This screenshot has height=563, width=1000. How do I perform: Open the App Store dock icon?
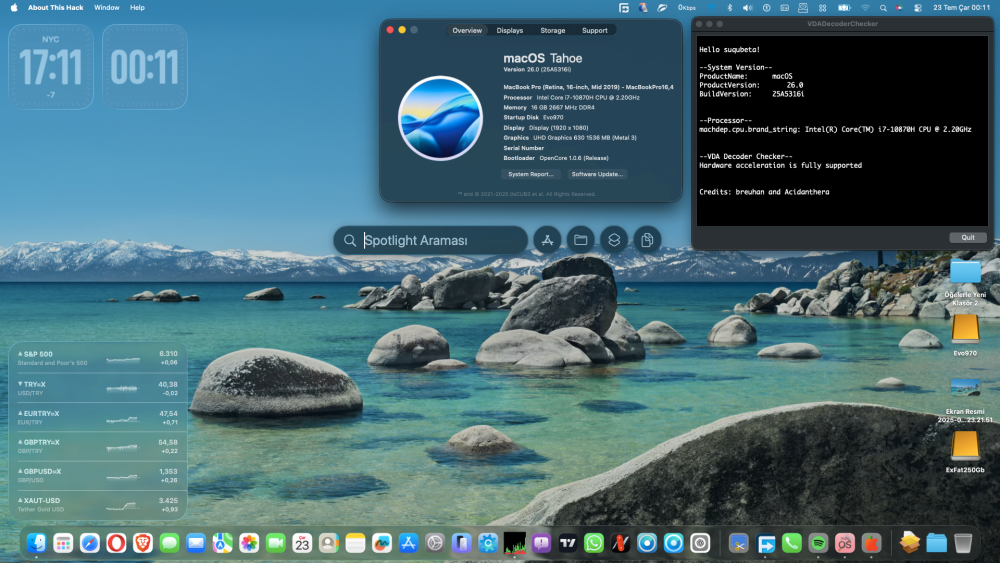(408, 543)
